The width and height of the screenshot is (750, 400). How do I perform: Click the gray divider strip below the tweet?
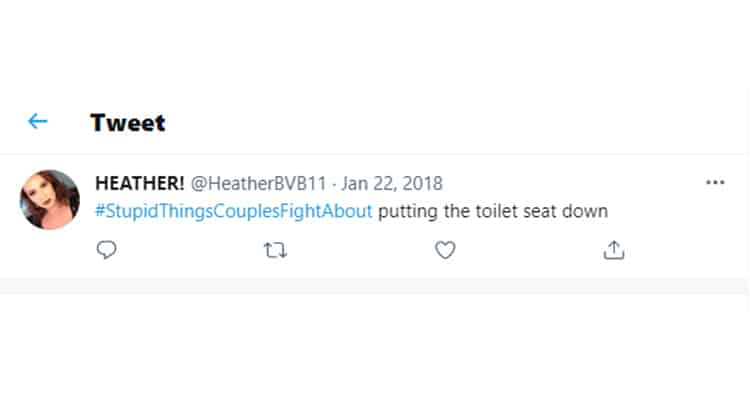(375, 286)
